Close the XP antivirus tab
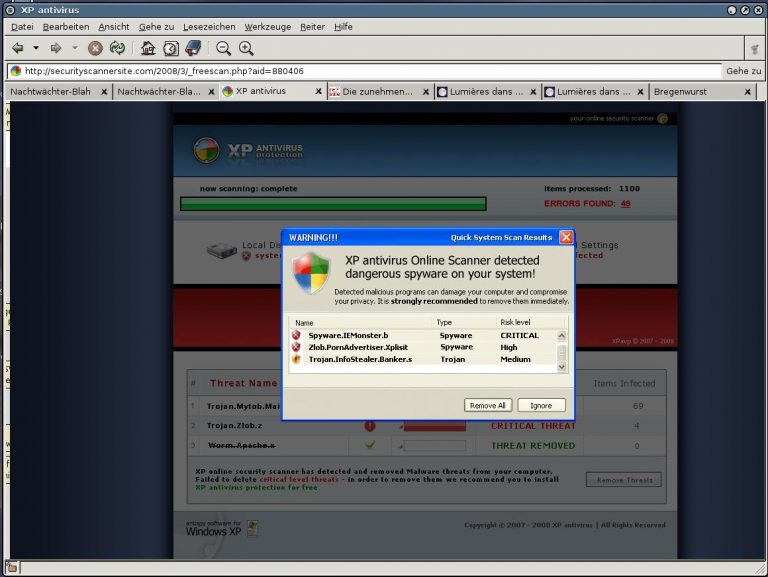 pos(318,92)
